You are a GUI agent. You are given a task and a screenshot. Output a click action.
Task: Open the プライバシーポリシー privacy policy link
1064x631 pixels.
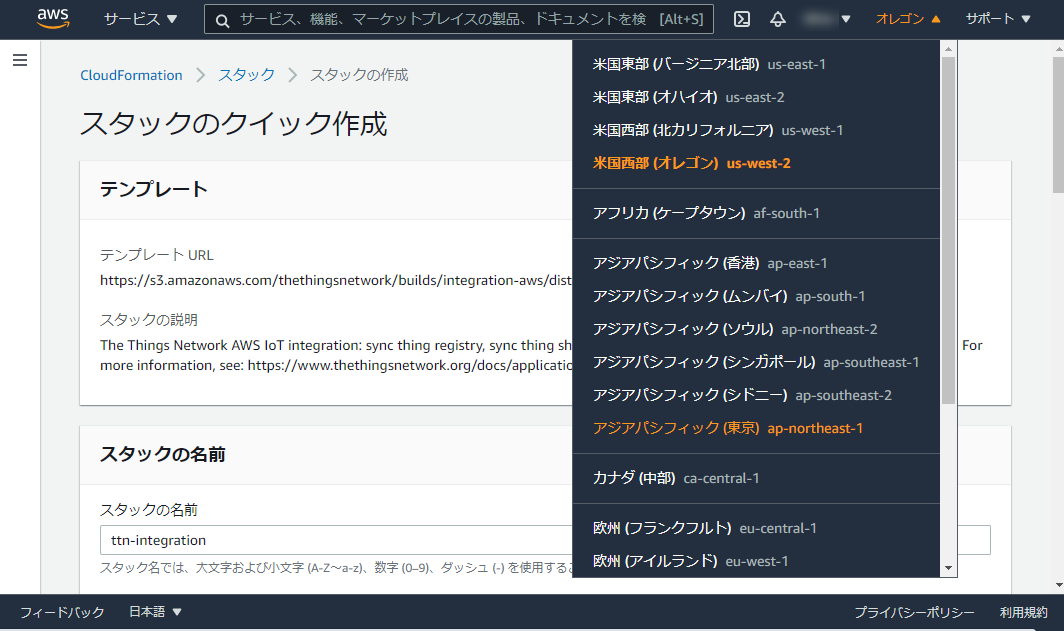pyautogui.click(x=914, y=612)
